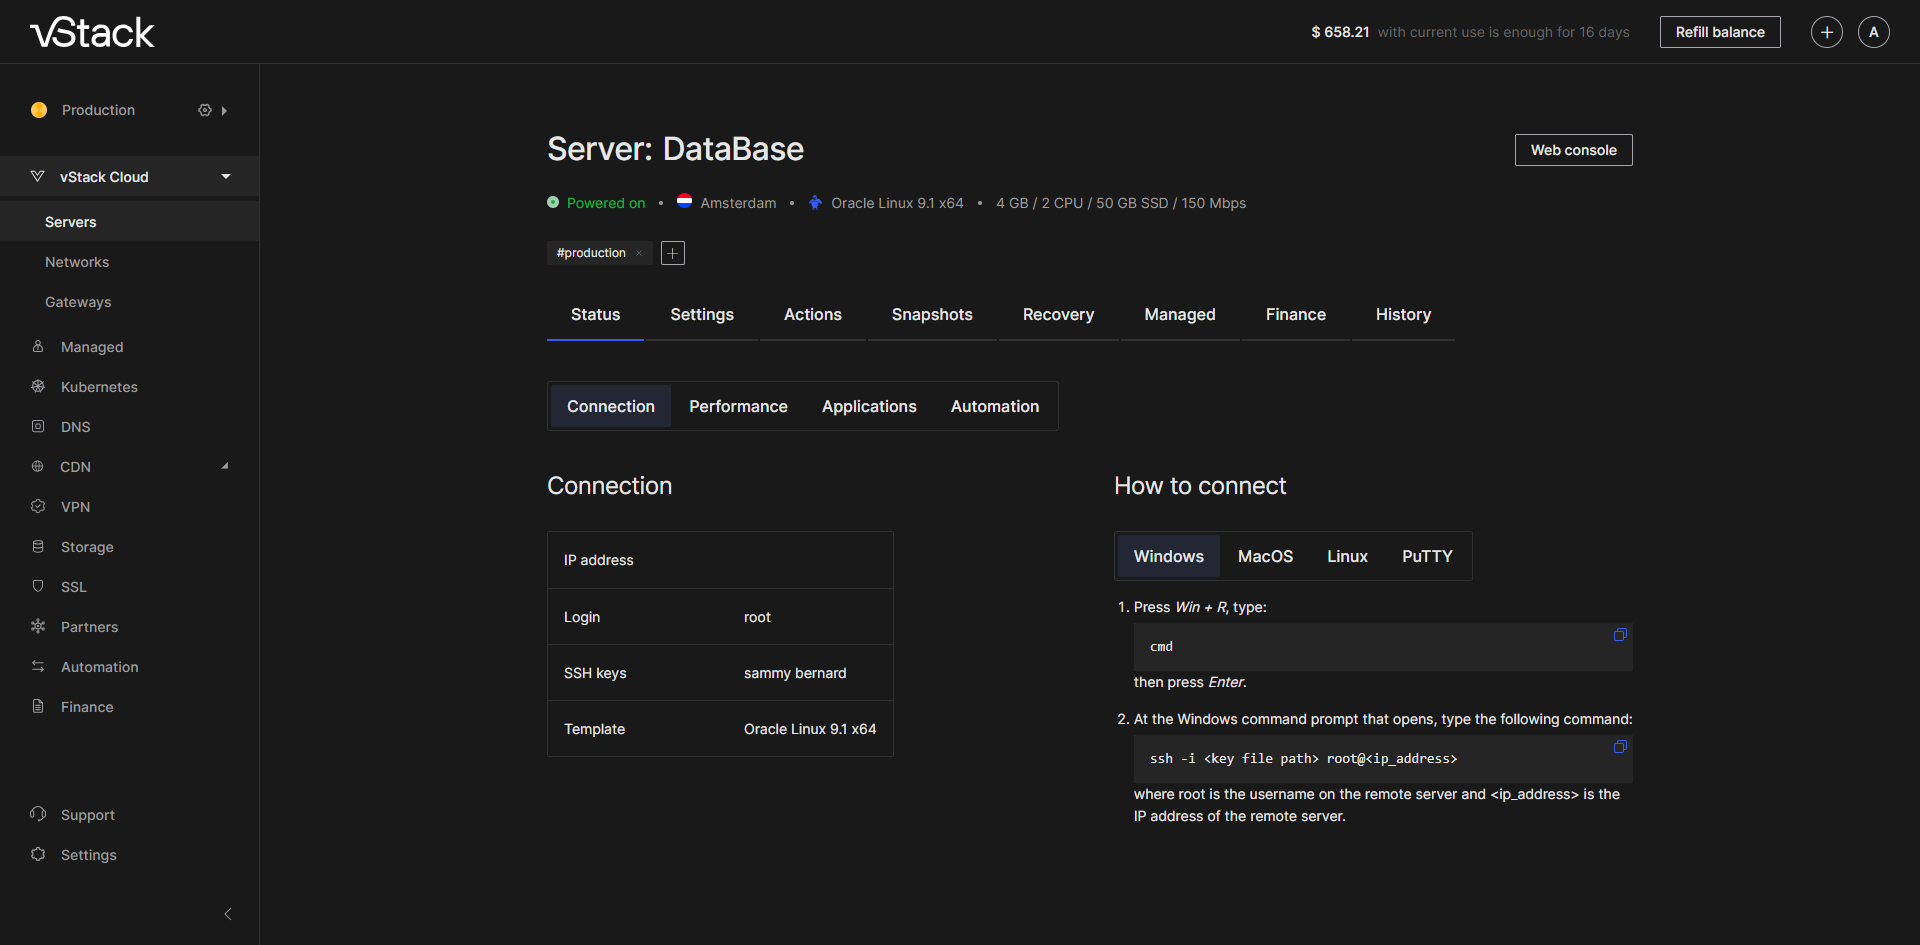Viewport: 1920px width, 945px height.
Task: Click the Storage sidebar icon
Action: click(38, 546)
